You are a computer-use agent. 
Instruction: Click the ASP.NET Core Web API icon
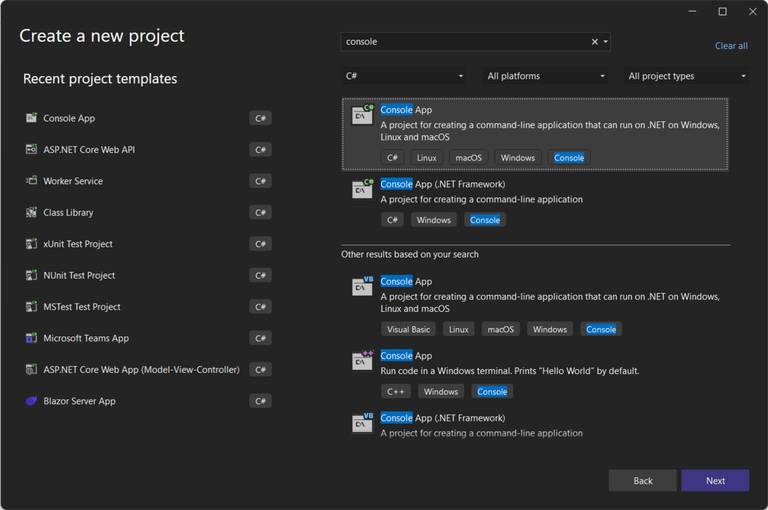pos(33,150)
